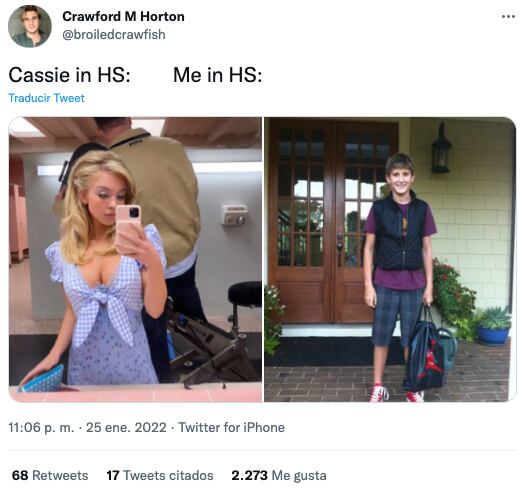
Task: Open the left mirror selfie photo
Action: pos(135,259)
